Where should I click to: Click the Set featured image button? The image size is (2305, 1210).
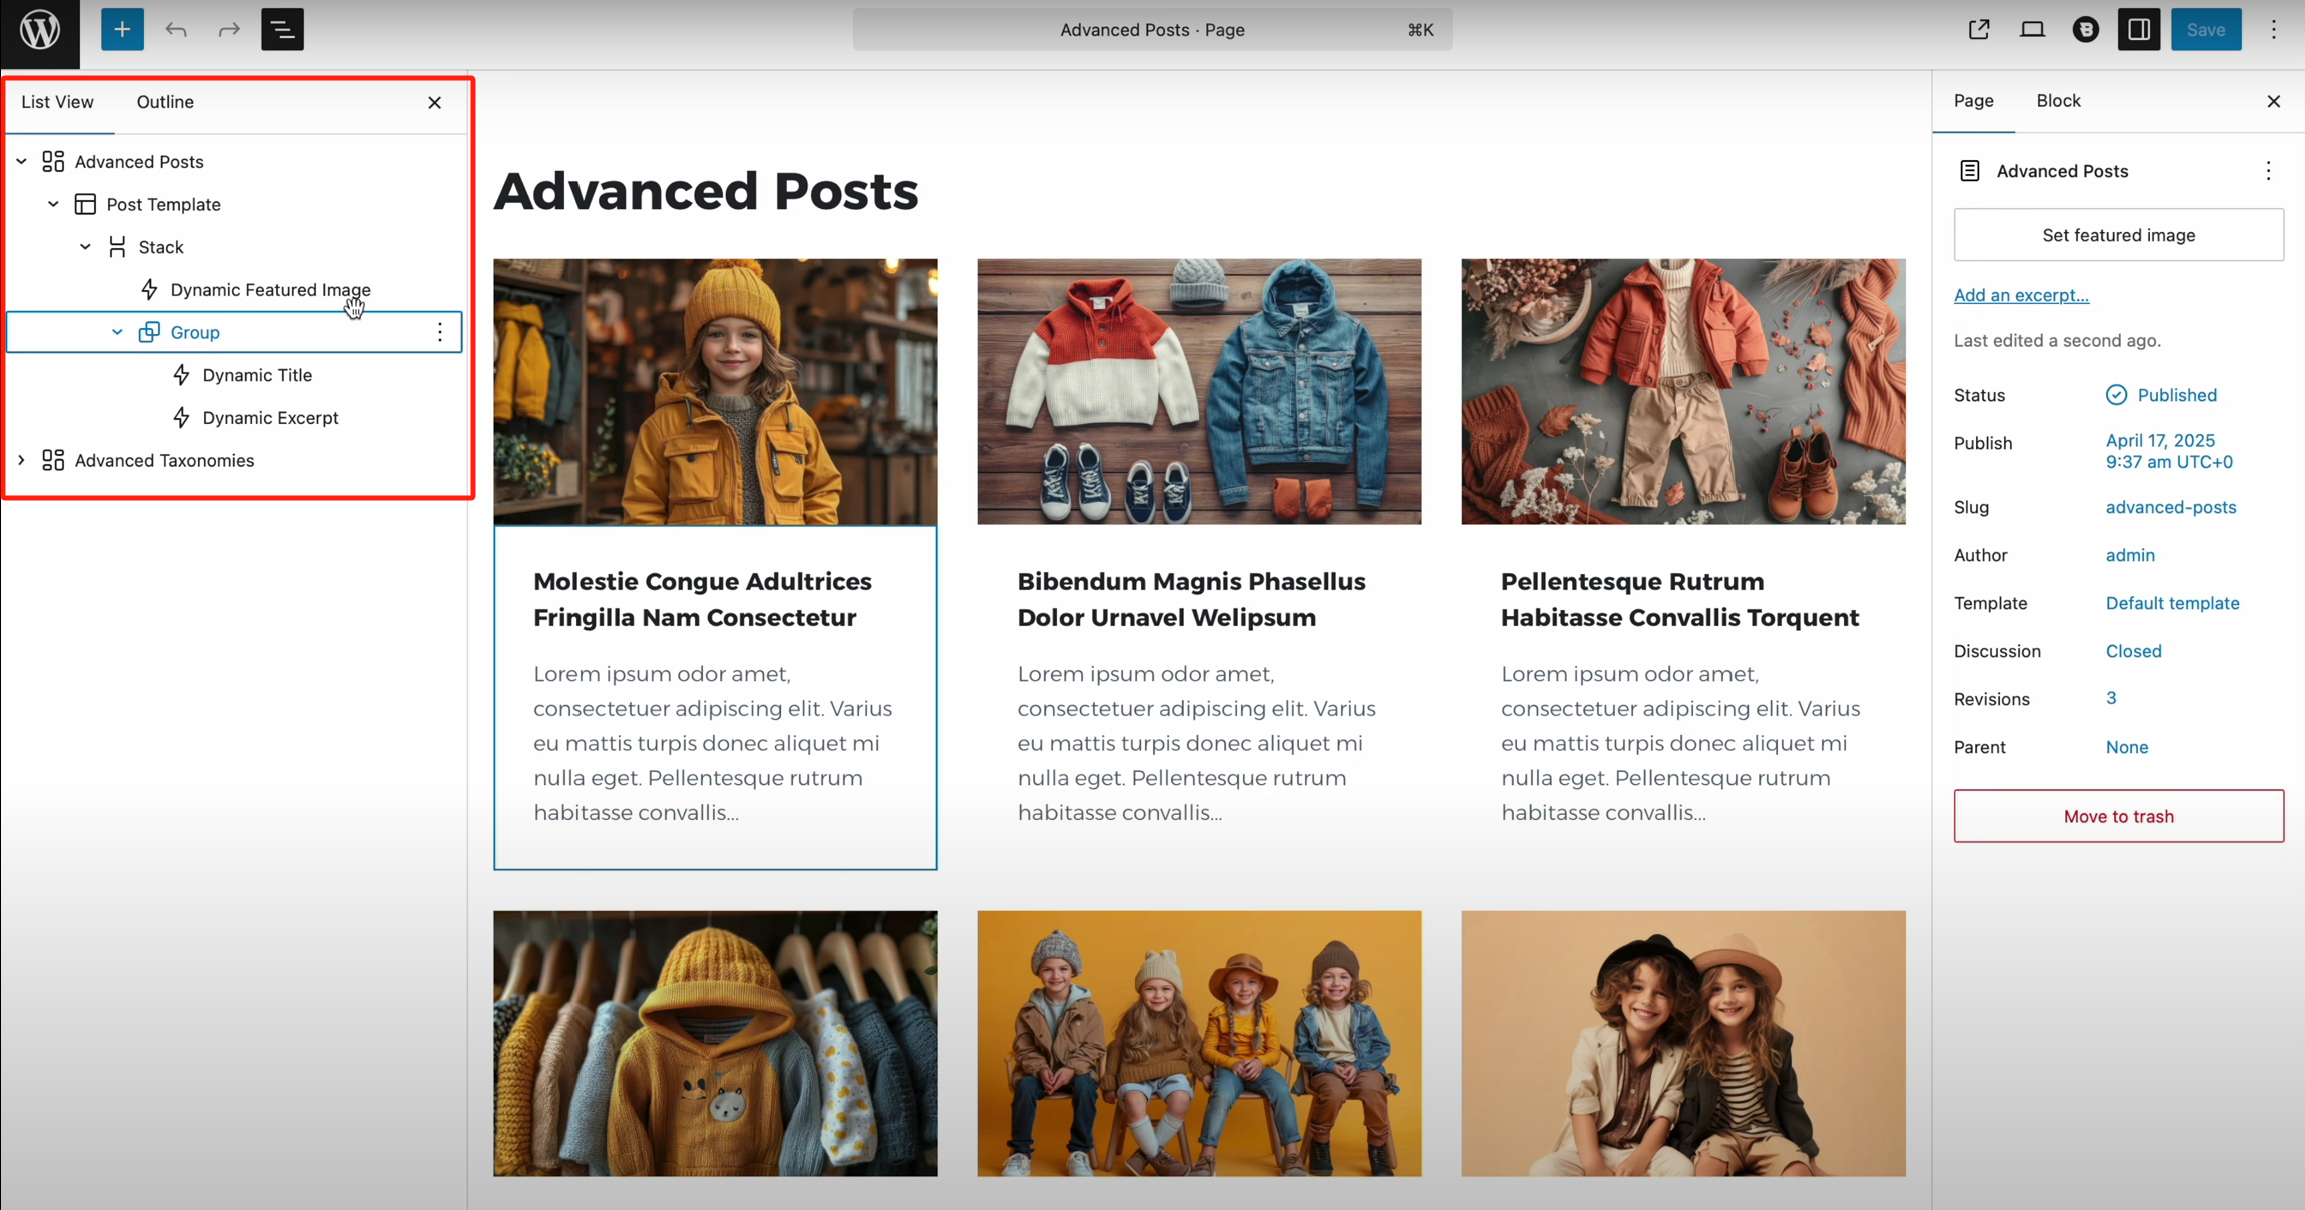(x=2118, y=235)
